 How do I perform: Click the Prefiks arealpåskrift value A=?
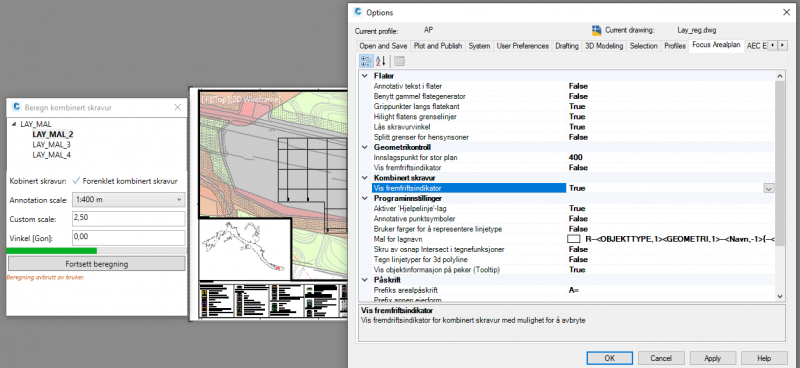click(574, 290)
